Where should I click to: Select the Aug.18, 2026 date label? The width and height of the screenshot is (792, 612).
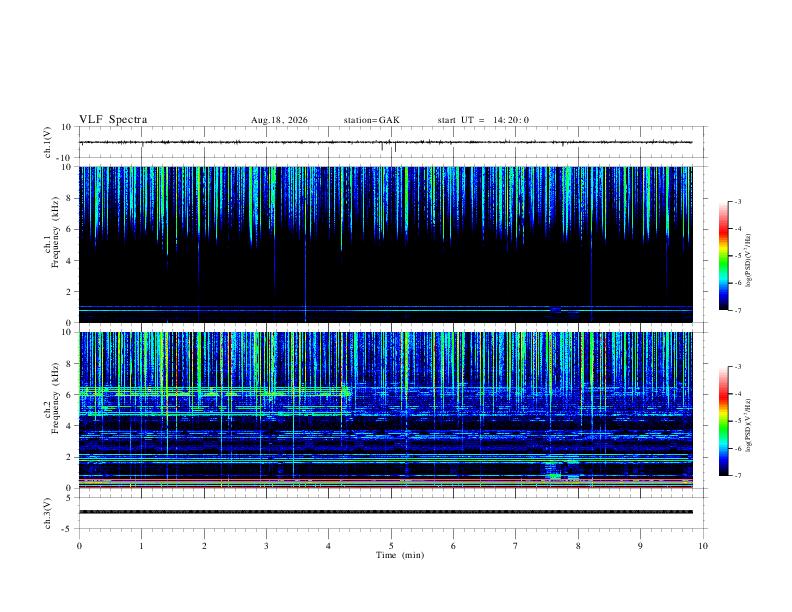[x=279, y=120]
